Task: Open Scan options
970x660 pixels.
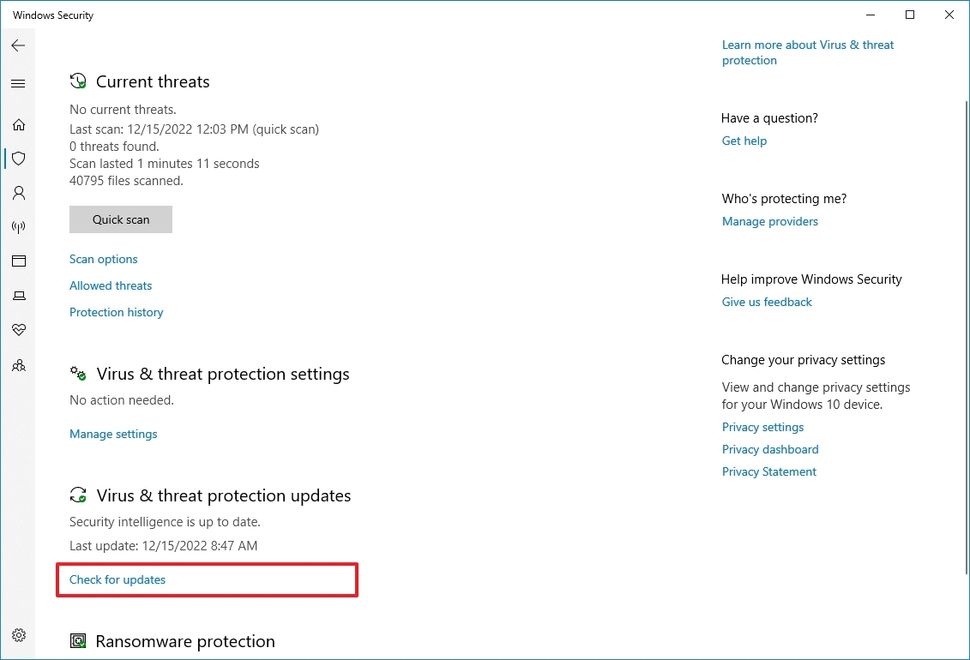Action: (x=103, y=258)
